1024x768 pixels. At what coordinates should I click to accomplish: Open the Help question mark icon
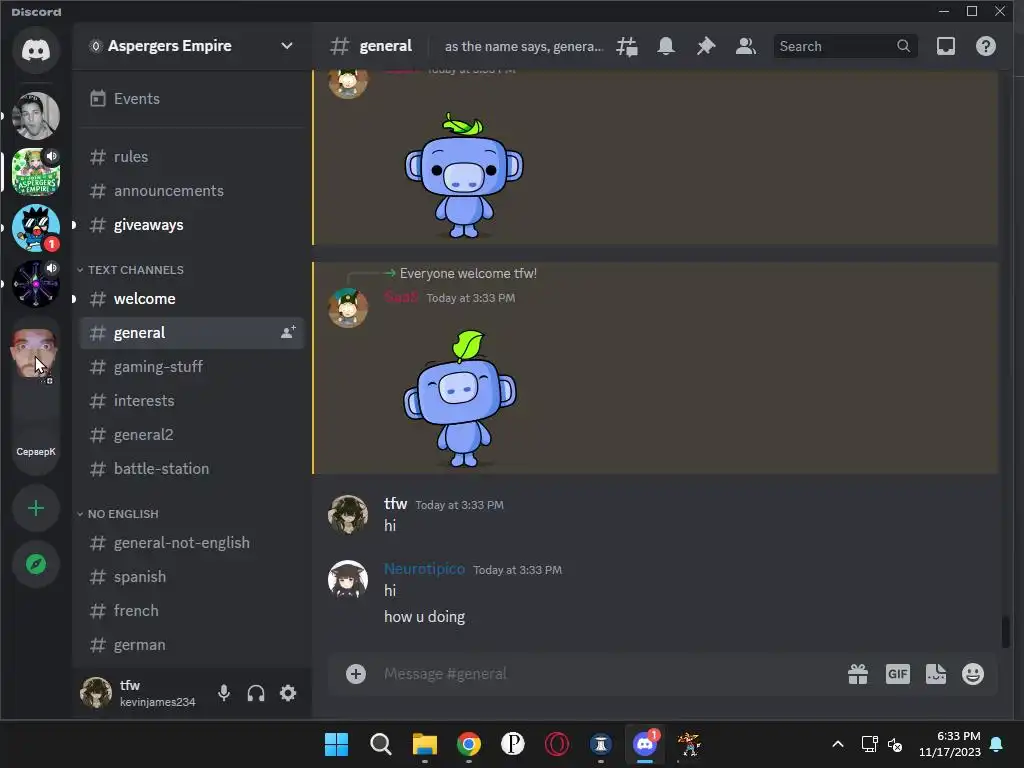tap(985, 46)
